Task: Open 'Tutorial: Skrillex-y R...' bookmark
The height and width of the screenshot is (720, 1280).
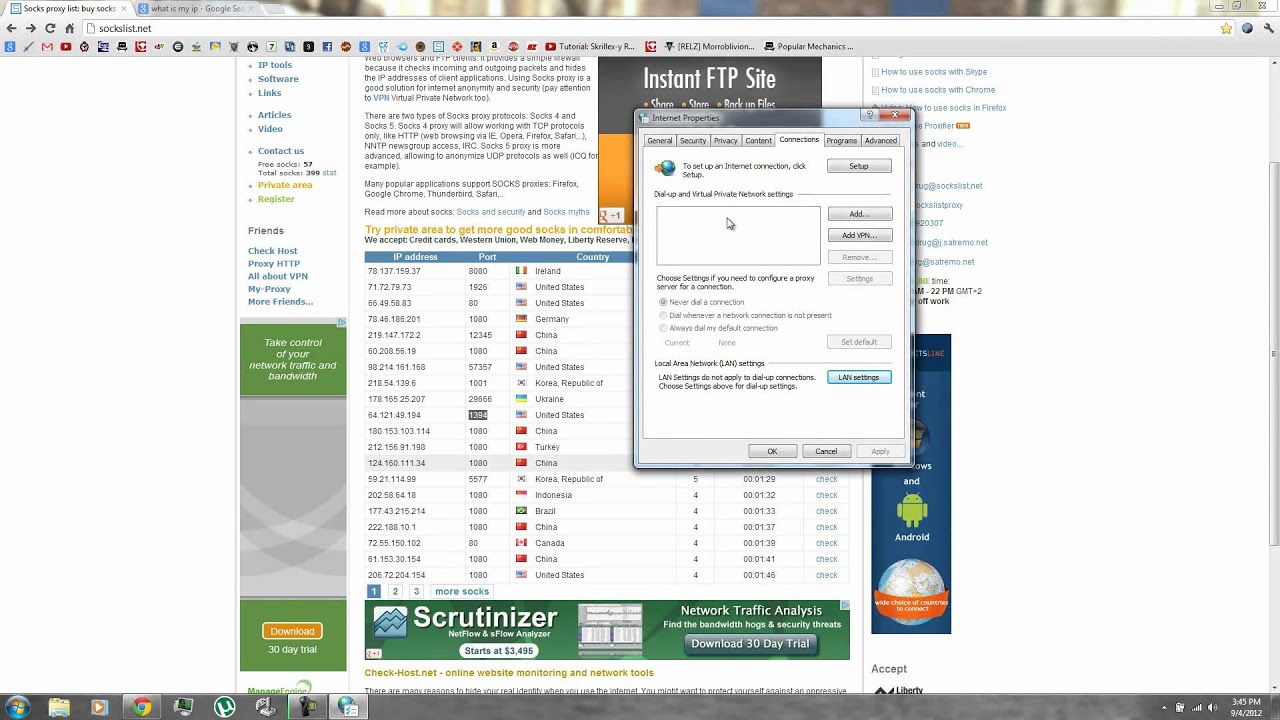Action: 590,46
